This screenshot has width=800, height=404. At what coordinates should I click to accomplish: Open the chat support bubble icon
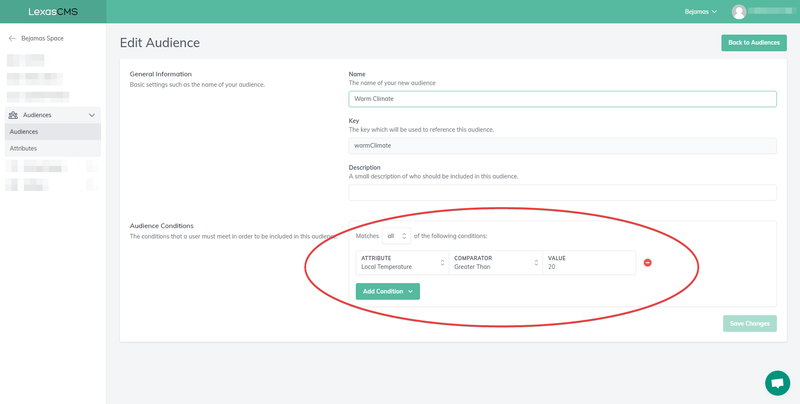777,383
